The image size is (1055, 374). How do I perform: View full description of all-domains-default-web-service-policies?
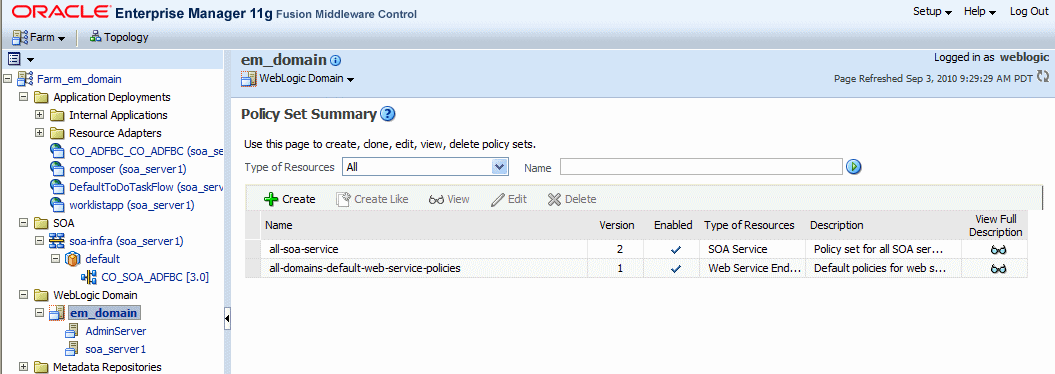[x=998, y=268]
